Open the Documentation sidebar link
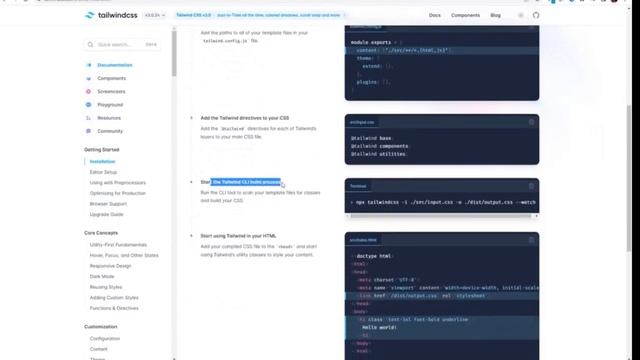Image resolution: width=640 pixels, height=360 pixels. pos(115,65)
